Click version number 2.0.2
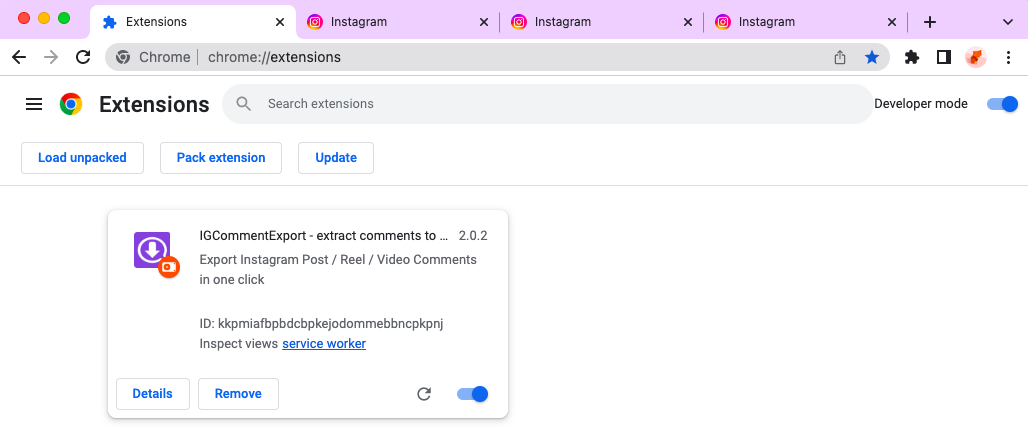This screenshot has height=446, width=1028. pos(473,235)
